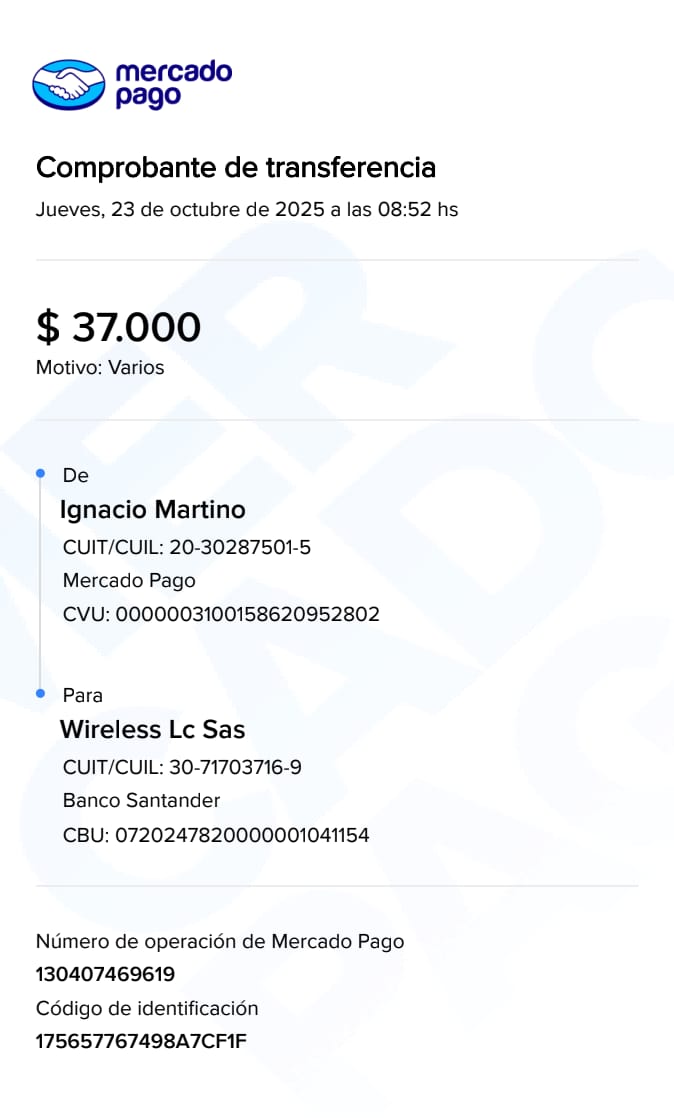Select operation number 130407469619
This screenshot has width=674, height=1118.
click(105, 974)
